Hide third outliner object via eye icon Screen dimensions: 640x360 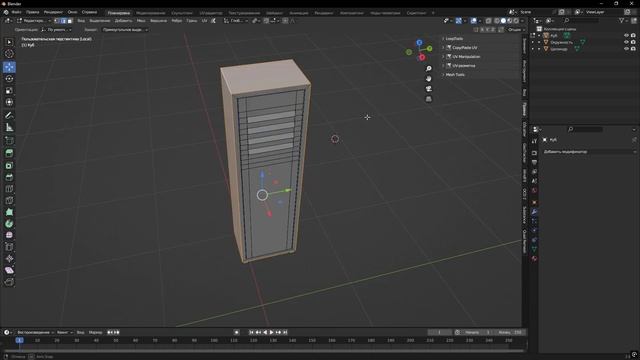pos(626,49)
